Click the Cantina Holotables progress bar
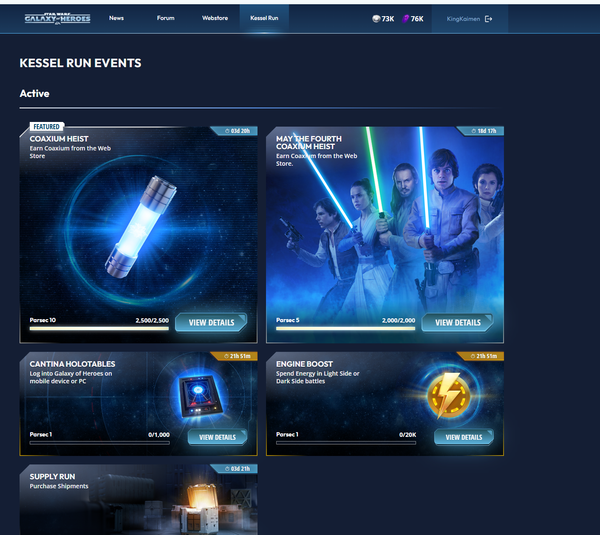This screenshot has height=535, width=600. pos(99,443)
